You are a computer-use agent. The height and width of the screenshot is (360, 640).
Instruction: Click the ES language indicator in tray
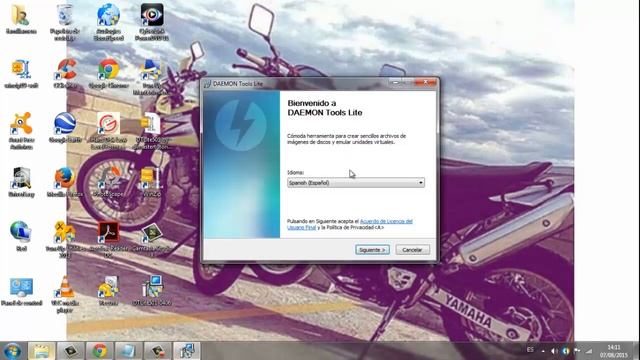[x=530, y=350]
